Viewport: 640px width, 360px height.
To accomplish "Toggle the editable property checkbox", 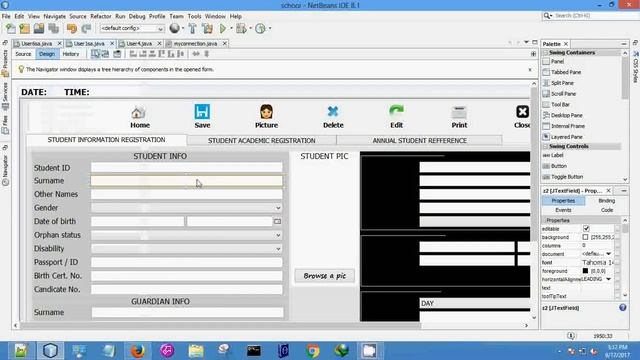I will (587, 229).
